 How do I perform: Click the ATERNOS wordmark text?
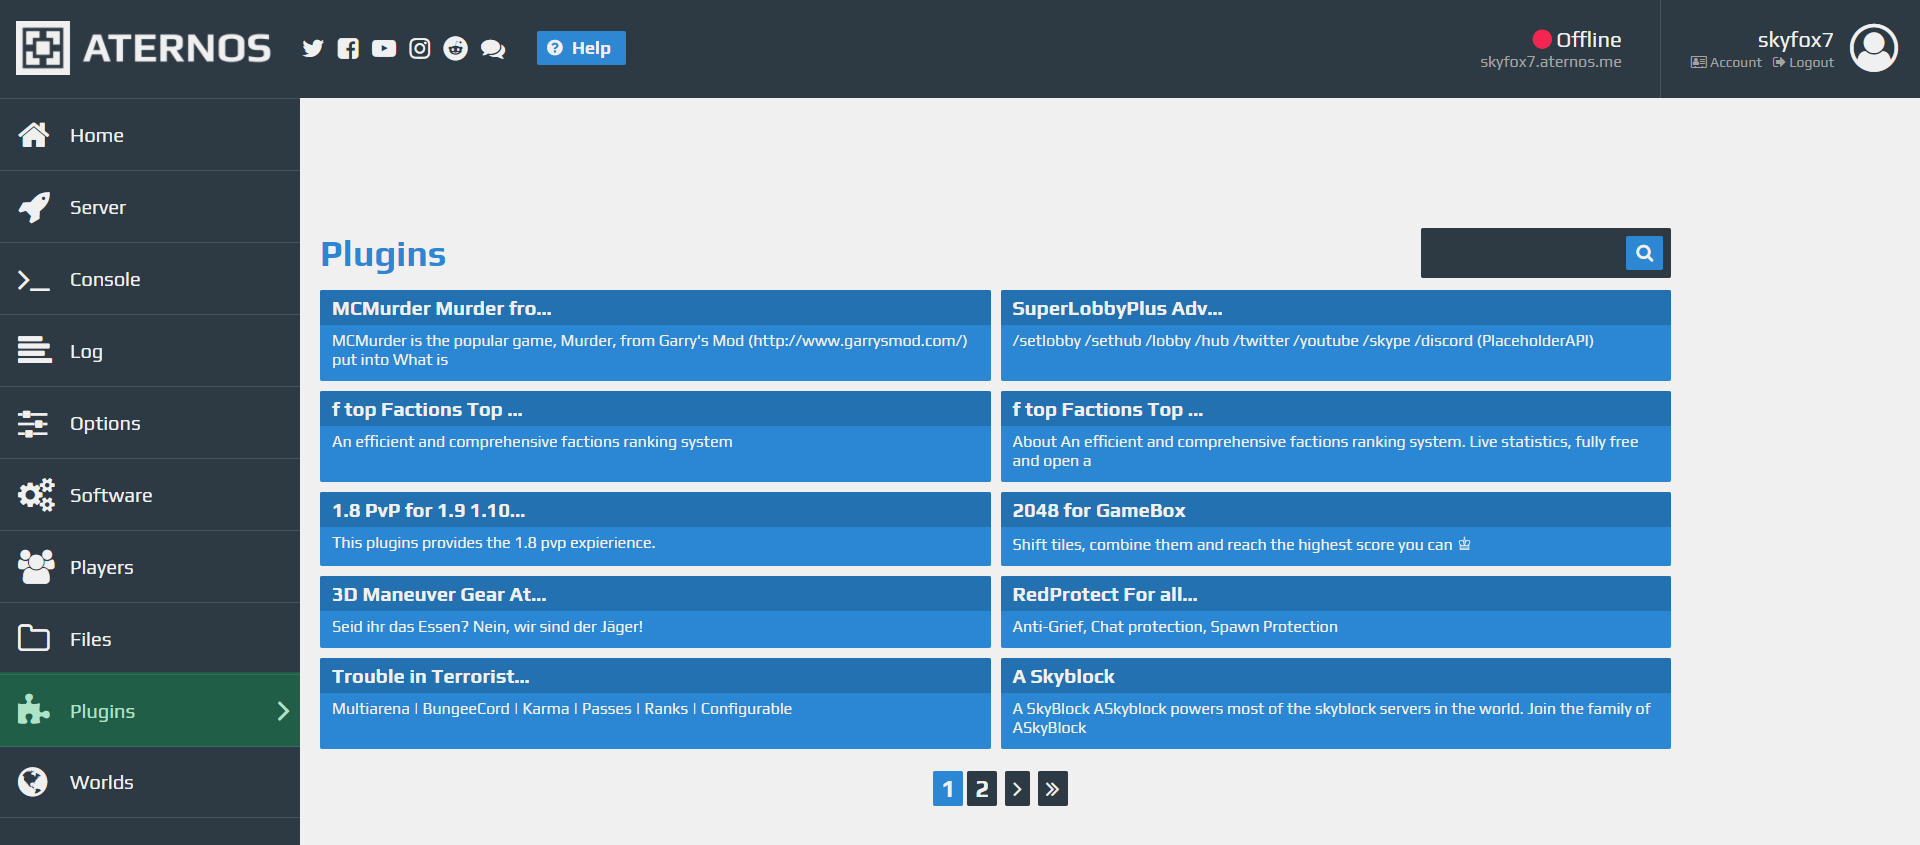177,48
